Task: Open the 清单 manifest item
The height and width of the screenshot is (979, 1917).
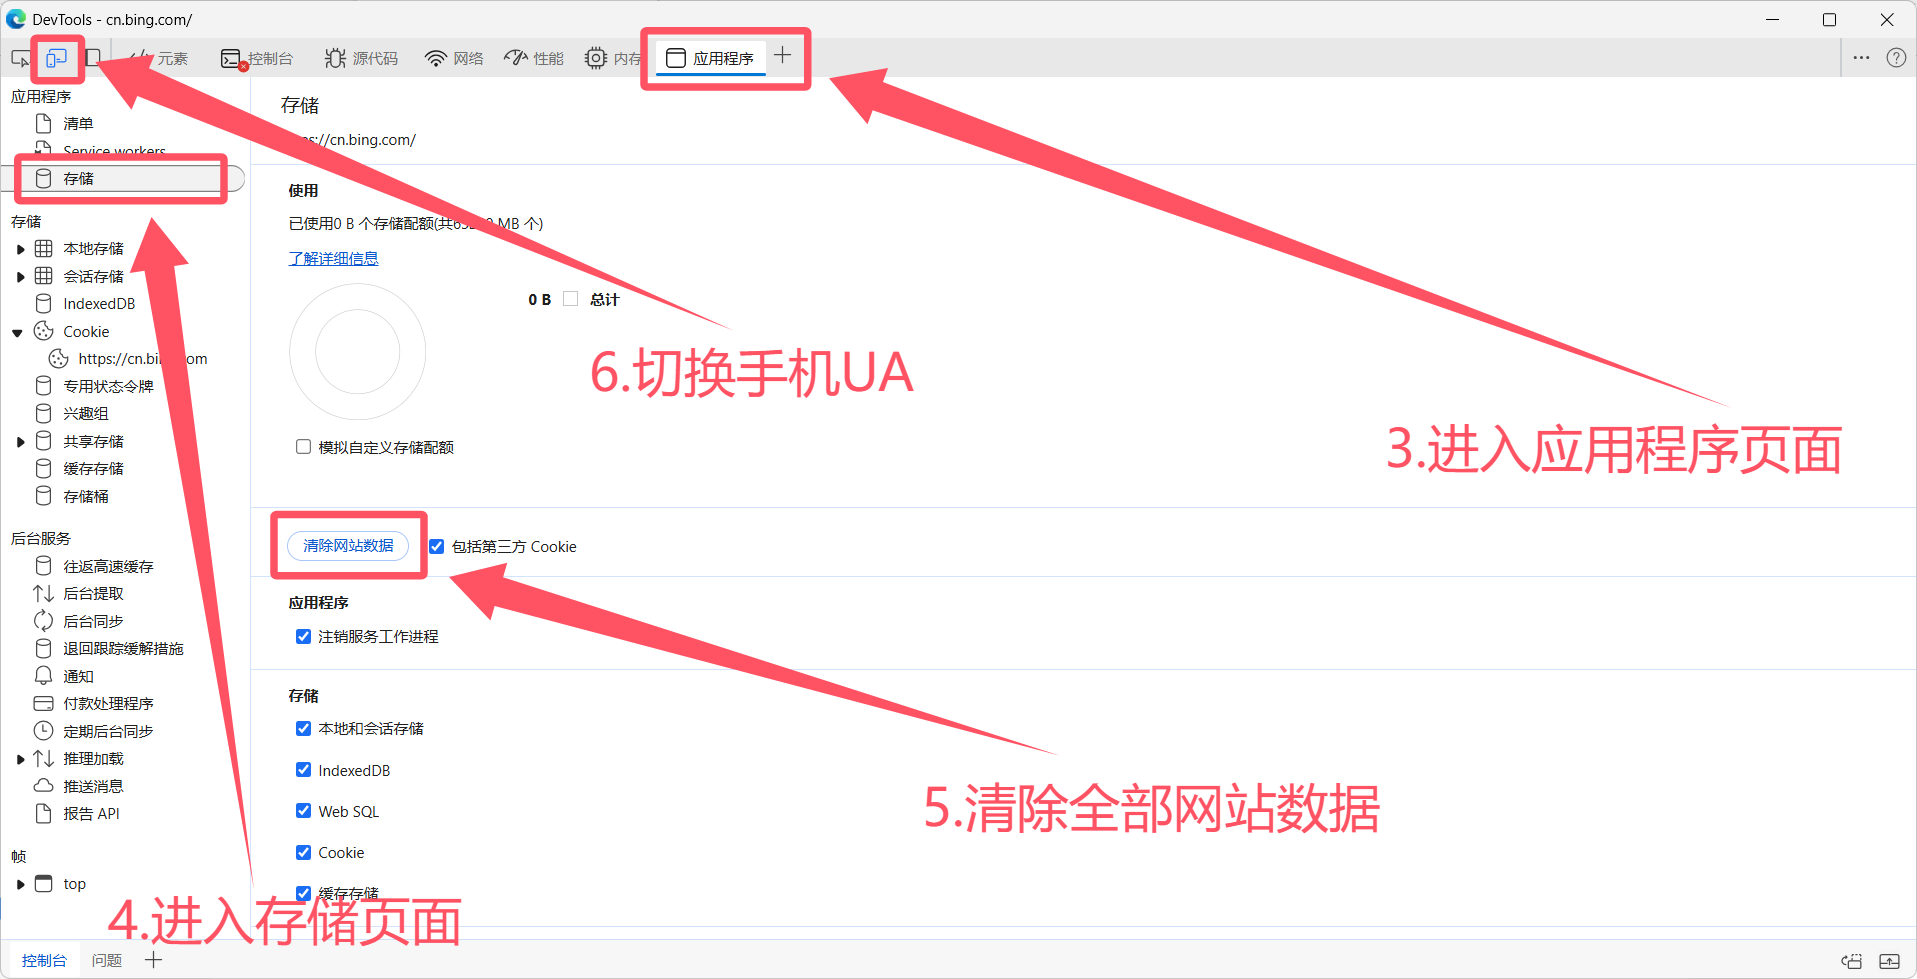Action: click(x=78, y=124)
